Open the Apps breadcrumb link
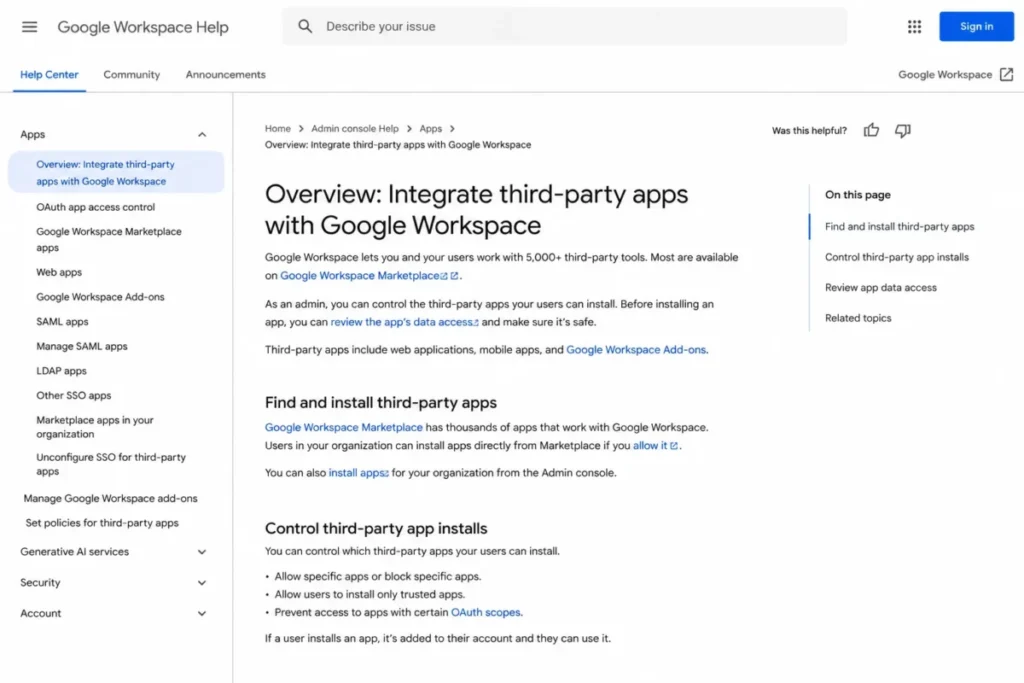The image size is (1024, 683). tap(430, 129)
